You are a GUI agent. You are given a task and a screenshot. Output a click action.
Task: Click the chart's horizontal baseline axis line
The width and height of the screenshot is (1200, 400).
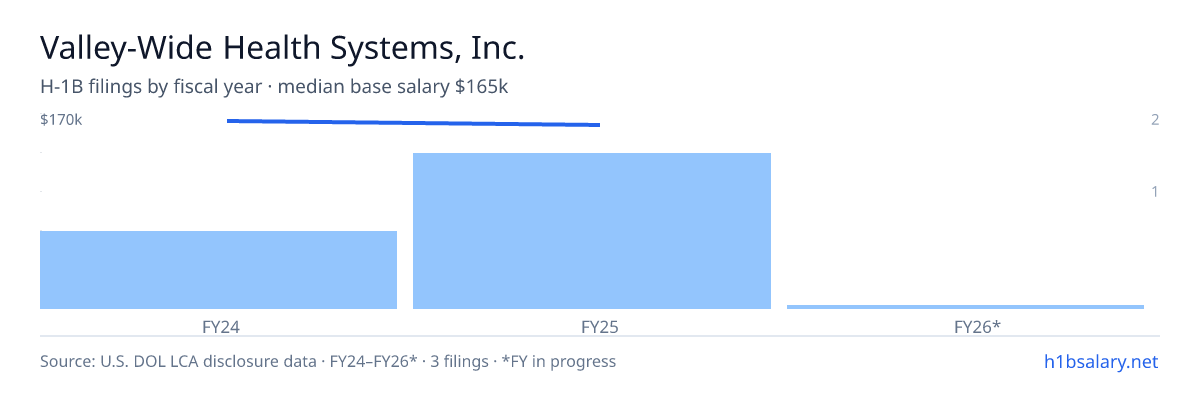(x=600, y=336)
